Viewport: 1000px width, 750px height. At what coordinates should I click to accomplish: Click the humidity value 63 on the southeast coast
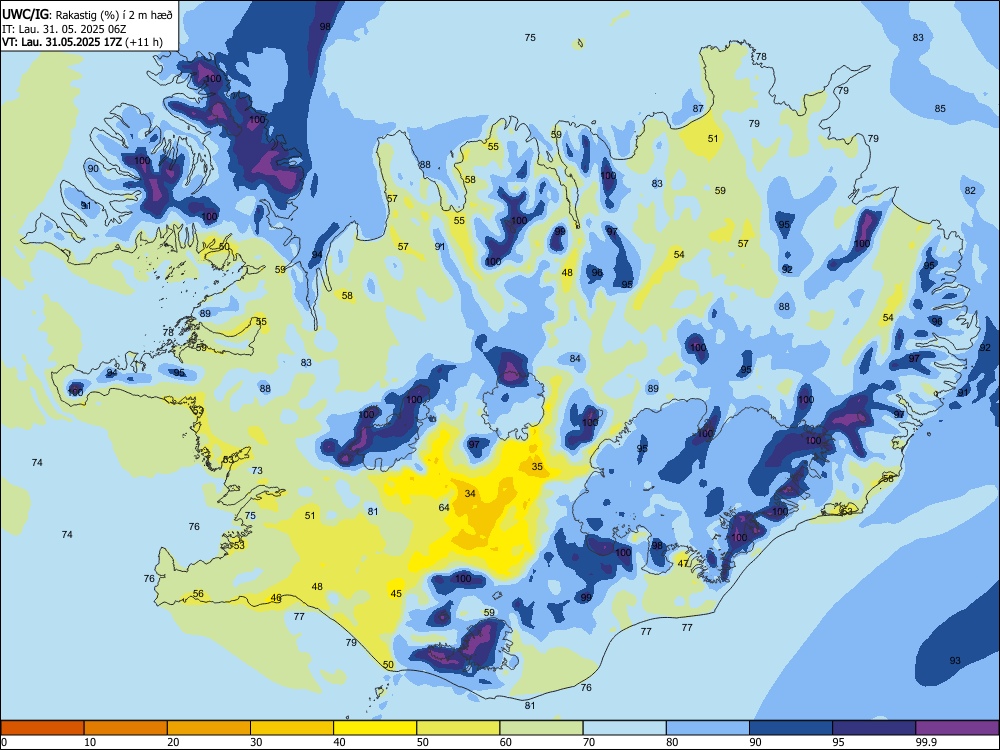(846, 511)
